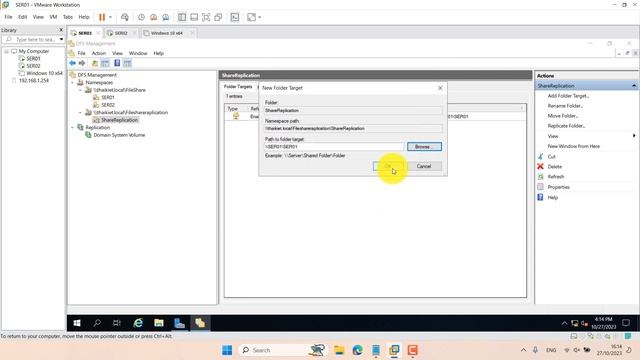Open the dropdown arrow beside the stretch icon
This screenshot has height=360, width=640.
[260, 17]
